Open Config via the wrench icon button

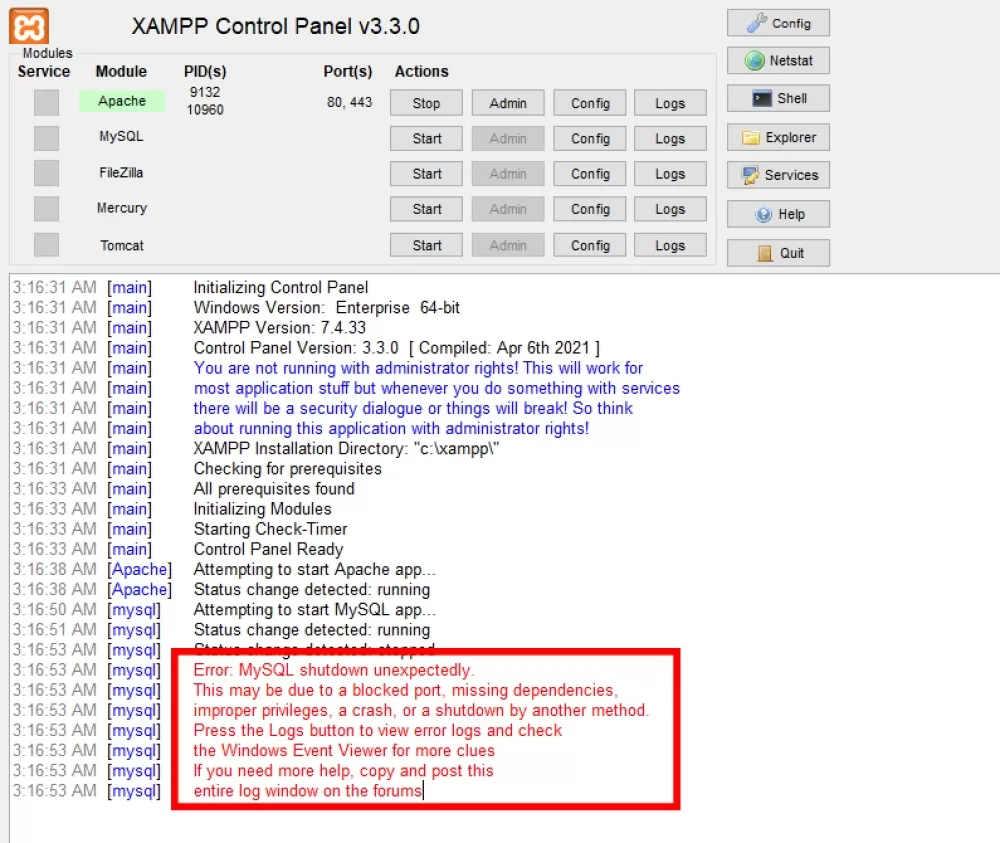(778, 24)
